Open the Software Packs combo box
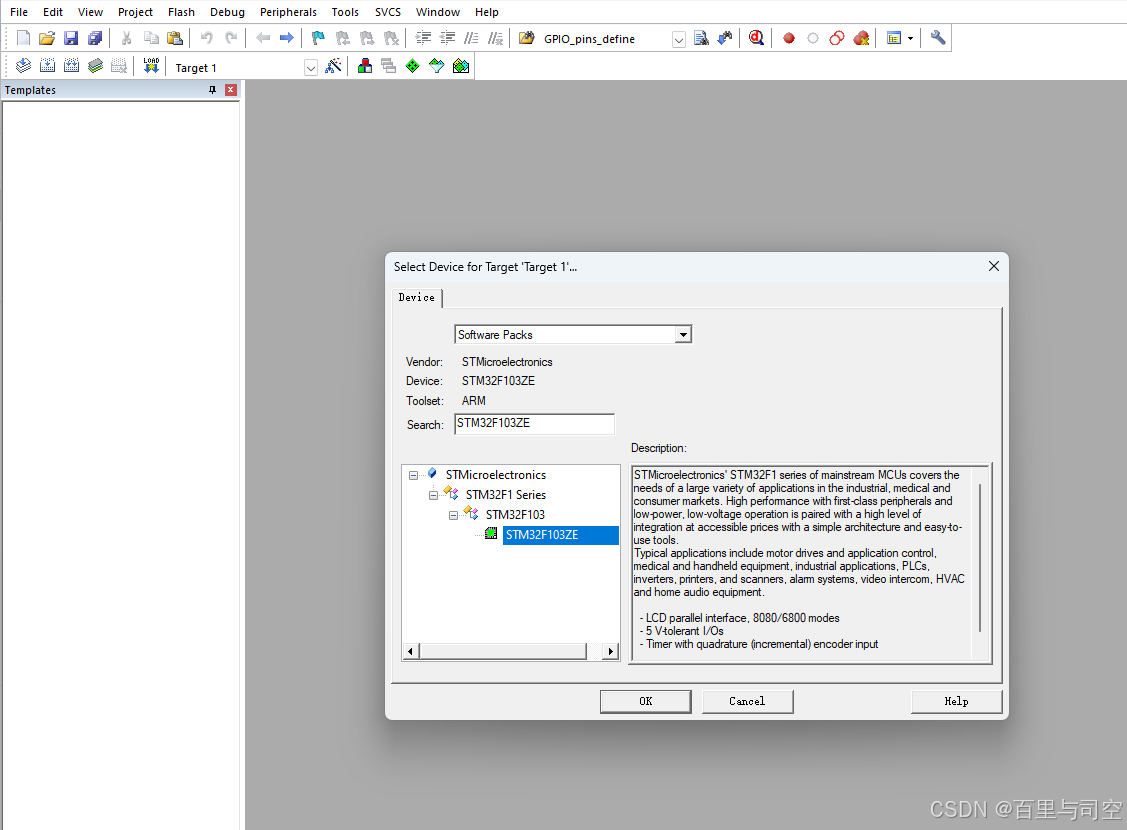Screen dimensions: 1127x830 click(573, 334)
